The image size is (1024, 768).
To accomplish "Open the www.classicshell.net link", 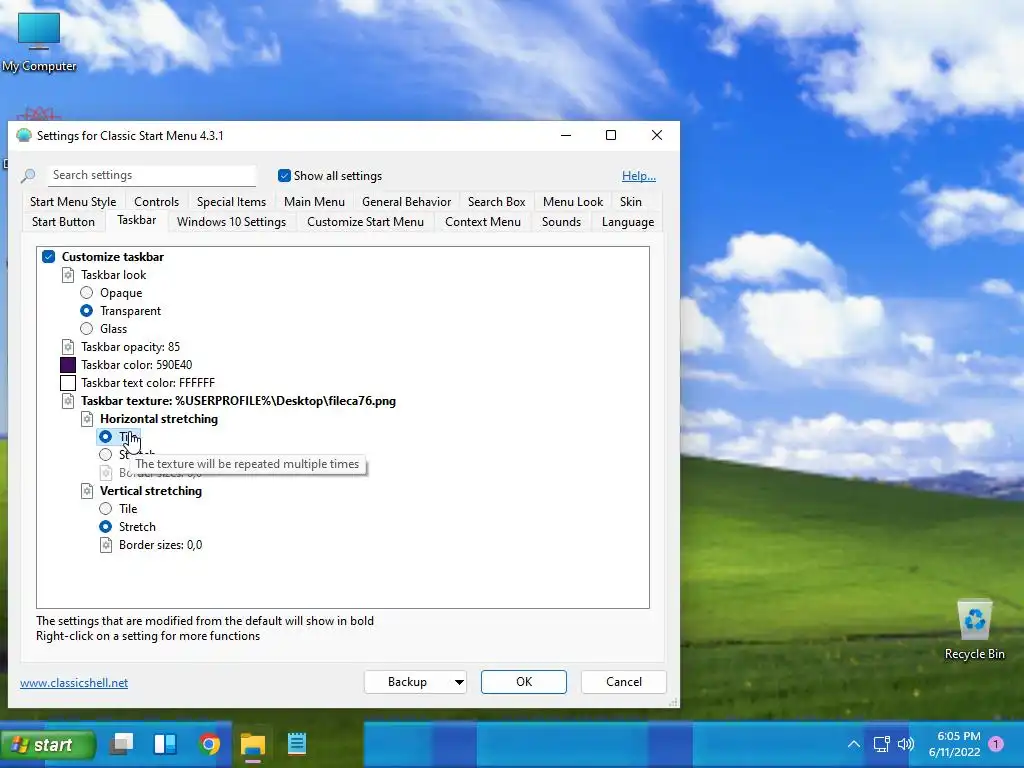I will pos(74,682).
